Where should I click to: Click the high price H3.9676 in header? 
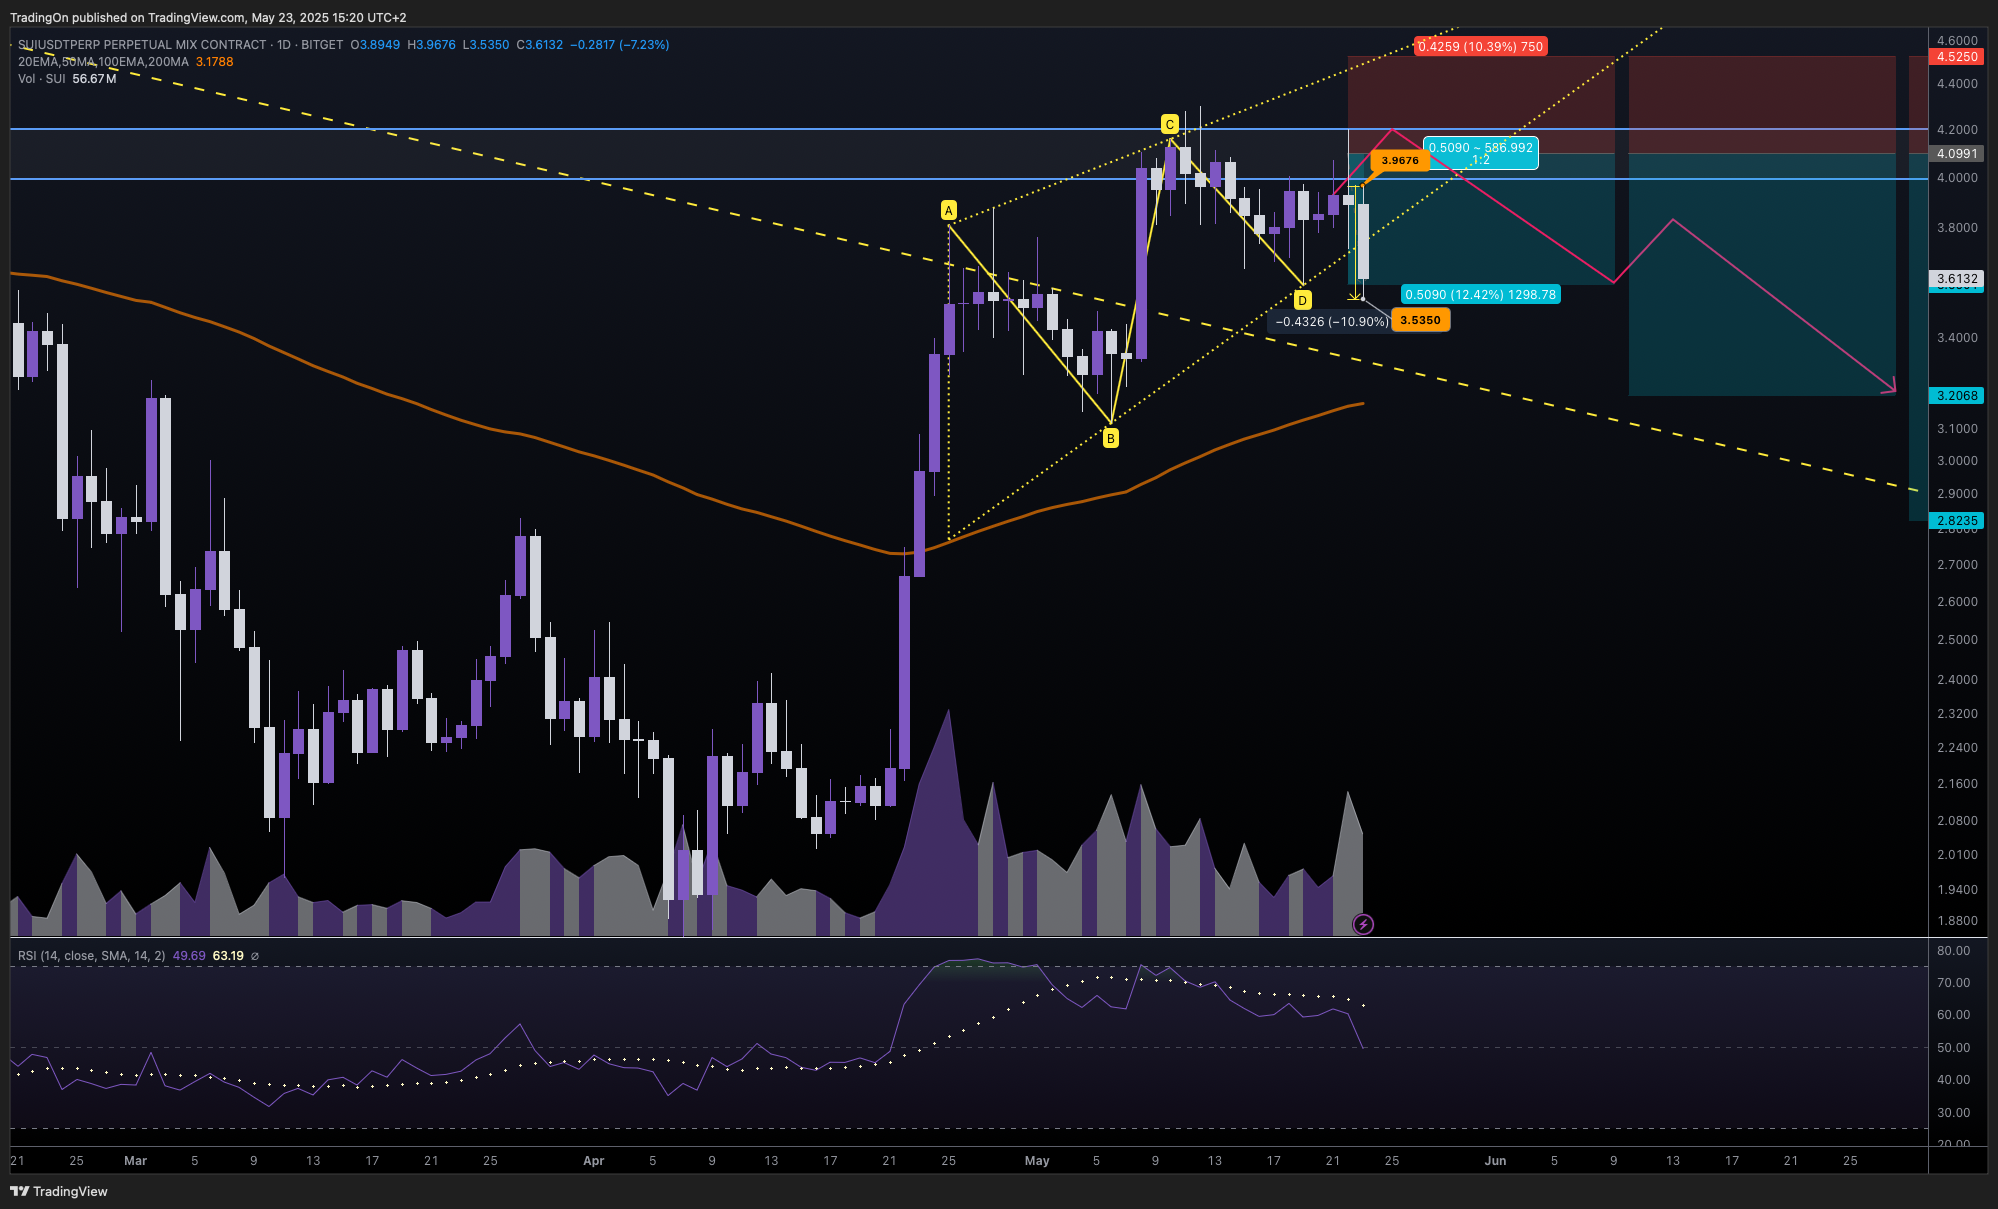(x=431, y=45)
